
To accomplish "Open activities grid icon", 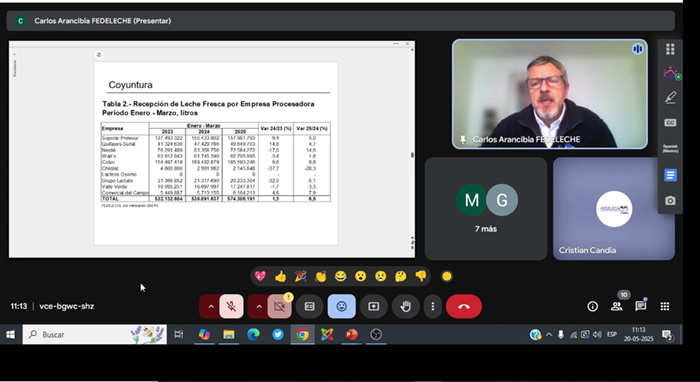I will (x=665, y=306).
